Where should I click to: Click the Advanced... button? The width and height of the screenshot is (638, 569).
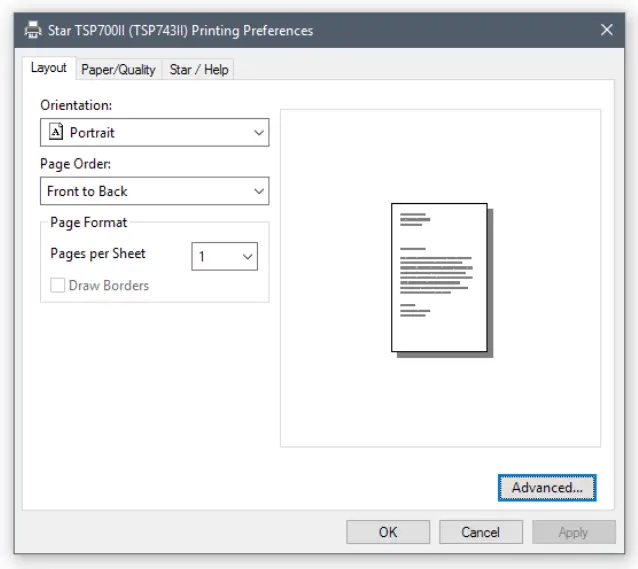tap(547, 488)
